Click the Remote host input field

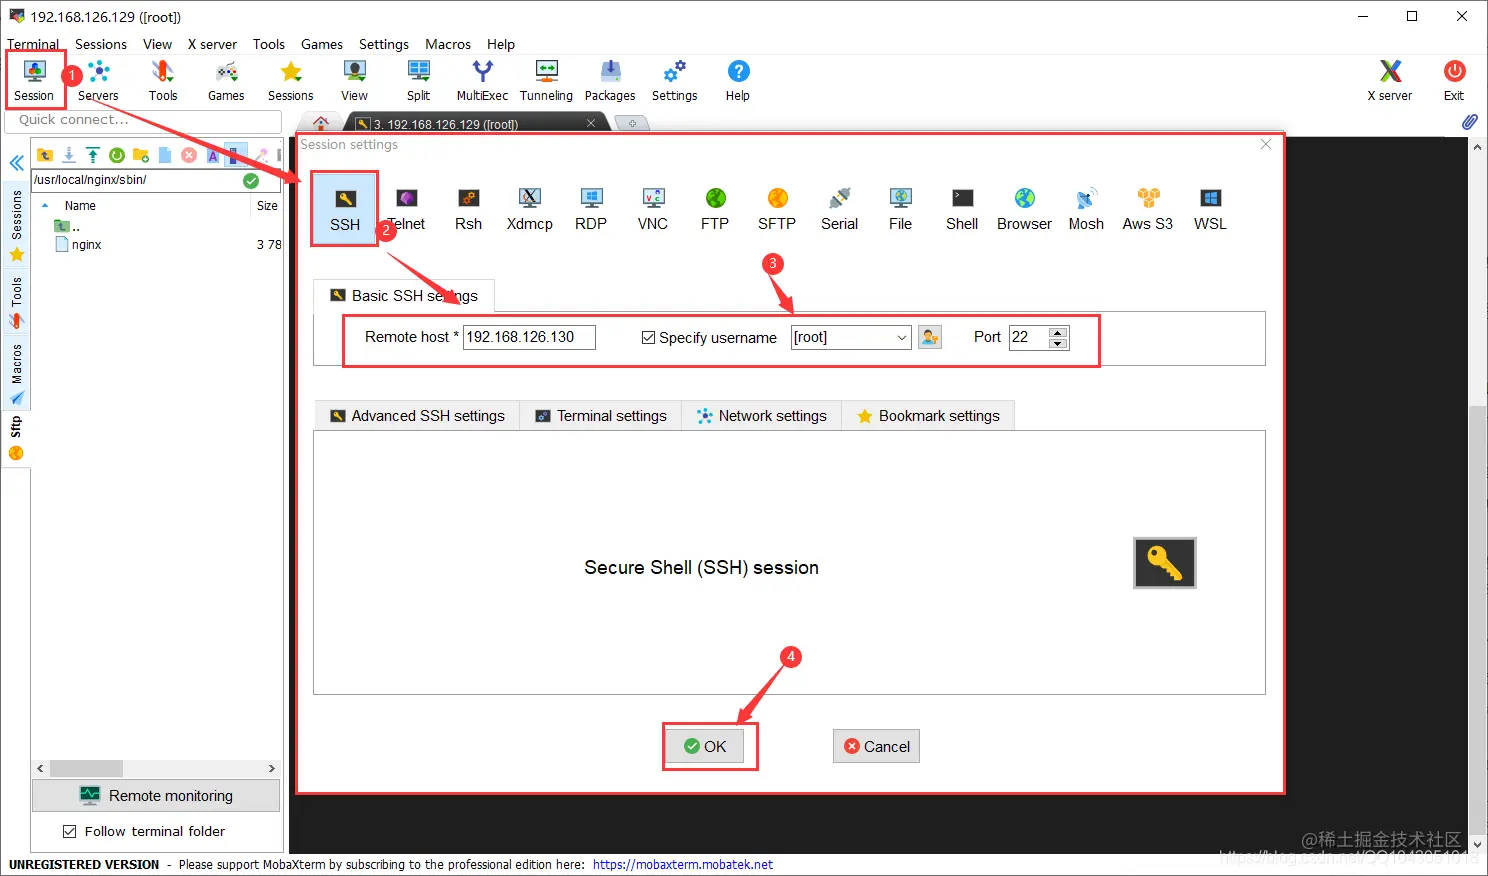[529, 337]
